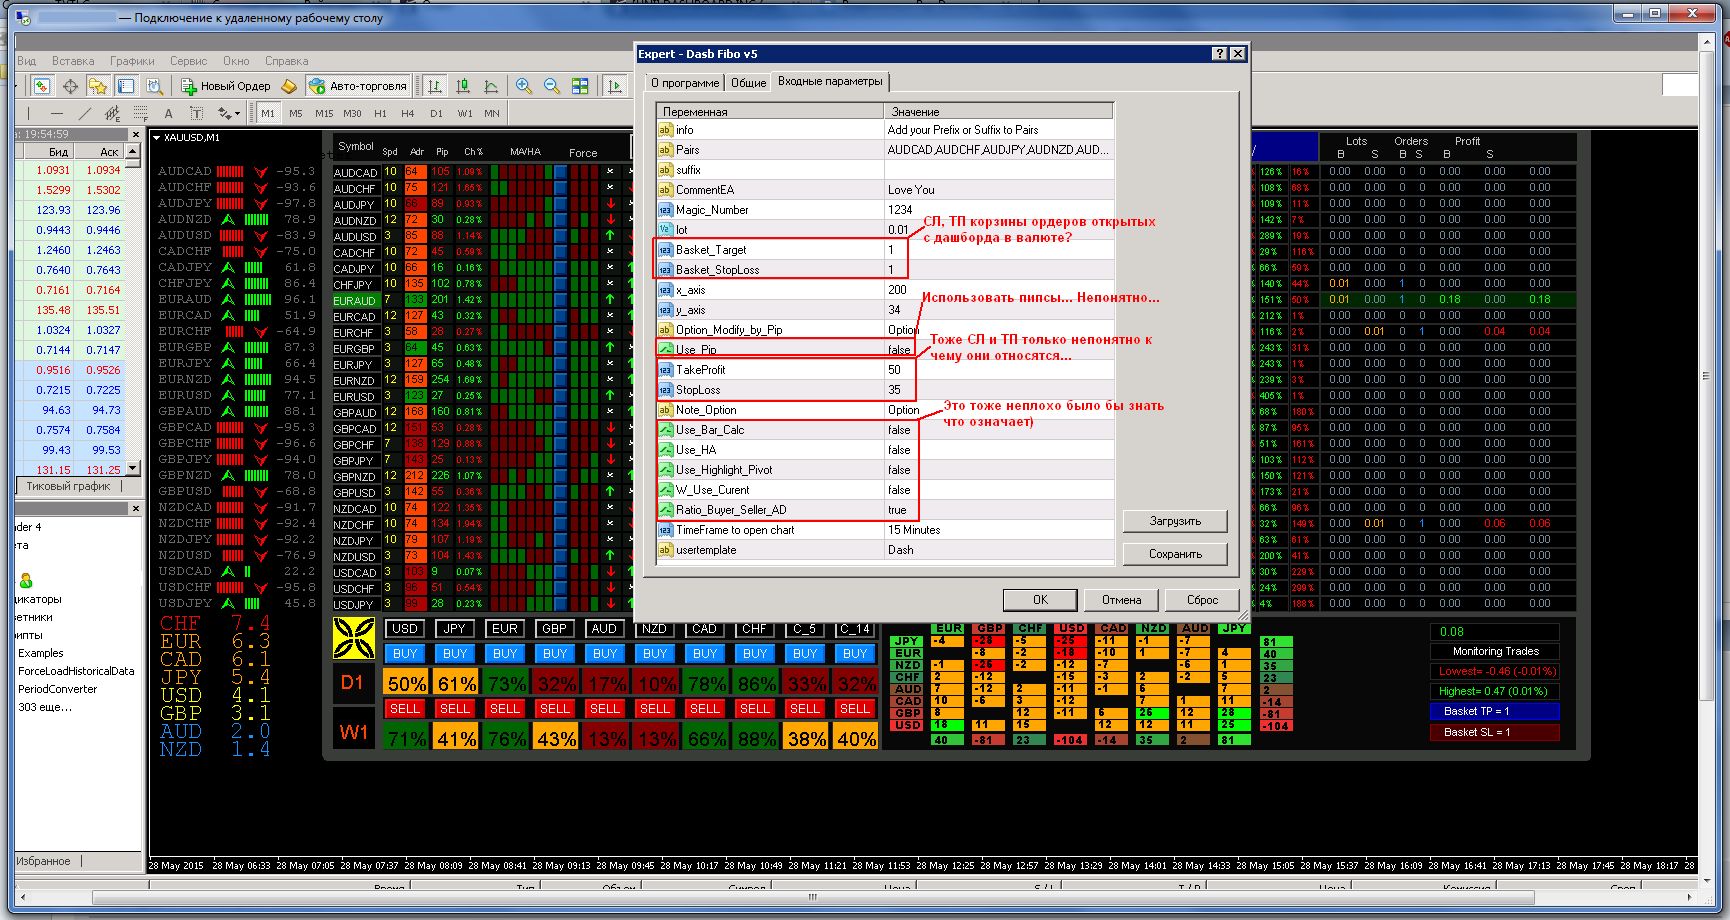
Task: Open the XAUUSD,M1 chart dropdown triangle
Action: [x=157, y=138]
